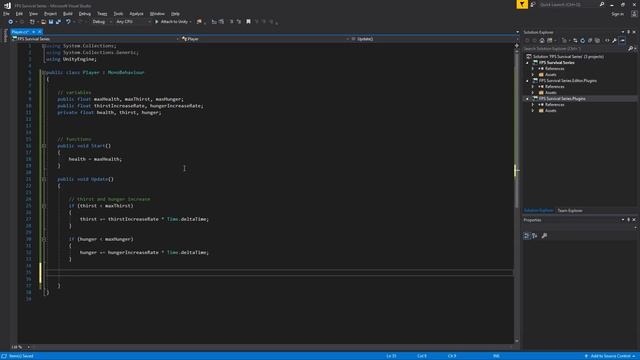Expand Assets under FPS Survival Series.Plugins
Screen dimensions: 640x360
[533, 111]
